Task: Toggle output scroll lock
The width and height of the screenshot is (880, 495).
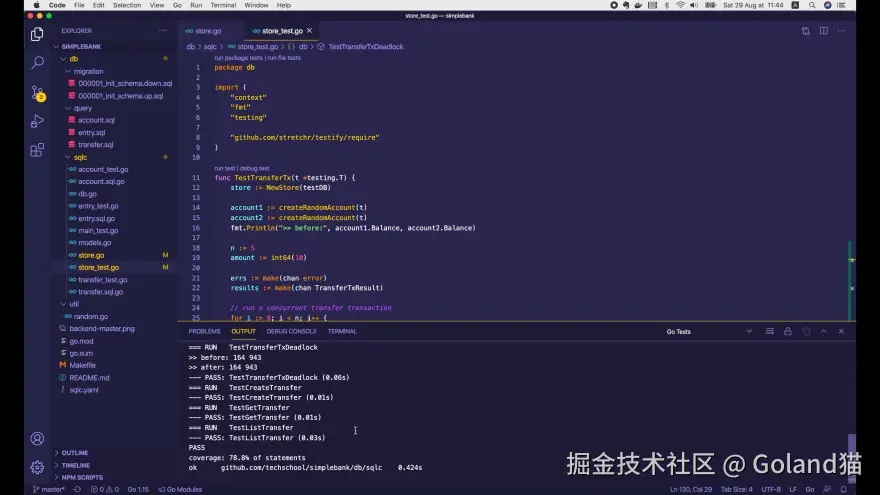Action: pos(787,332)
